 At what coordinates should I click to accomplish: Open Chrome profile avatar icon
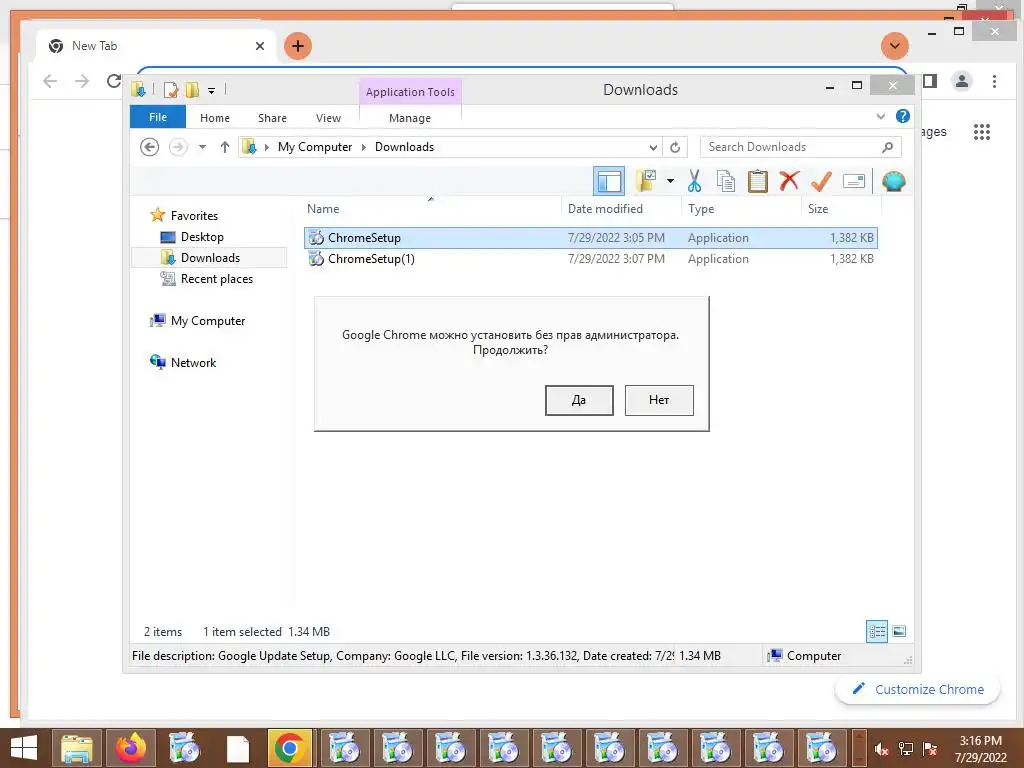tap(961, 81)
